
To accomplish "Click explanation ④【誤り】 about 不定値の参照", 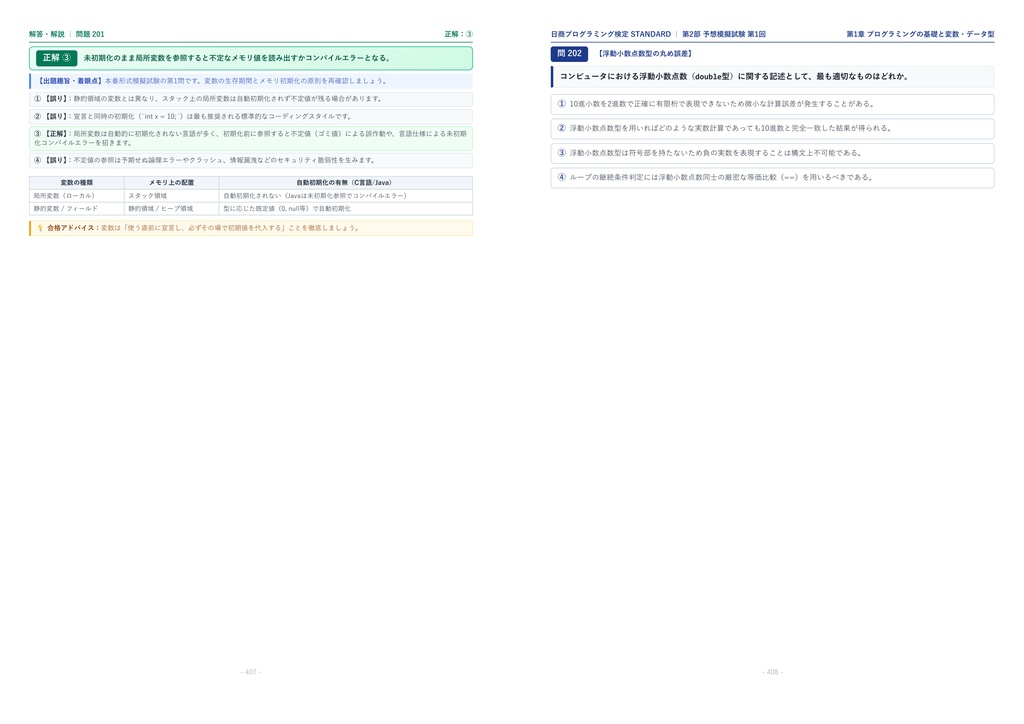I will [251, 160].
